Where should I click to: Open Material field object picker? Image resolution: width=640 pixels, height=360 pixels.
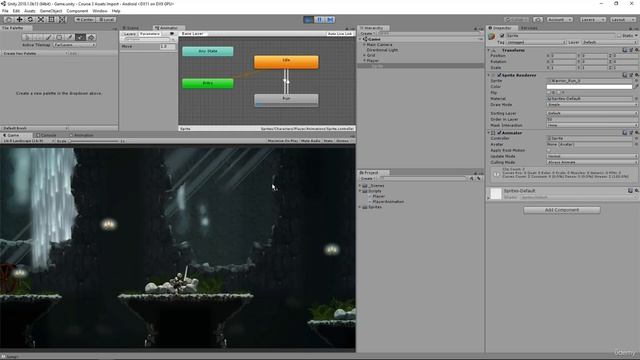[636, 99]
